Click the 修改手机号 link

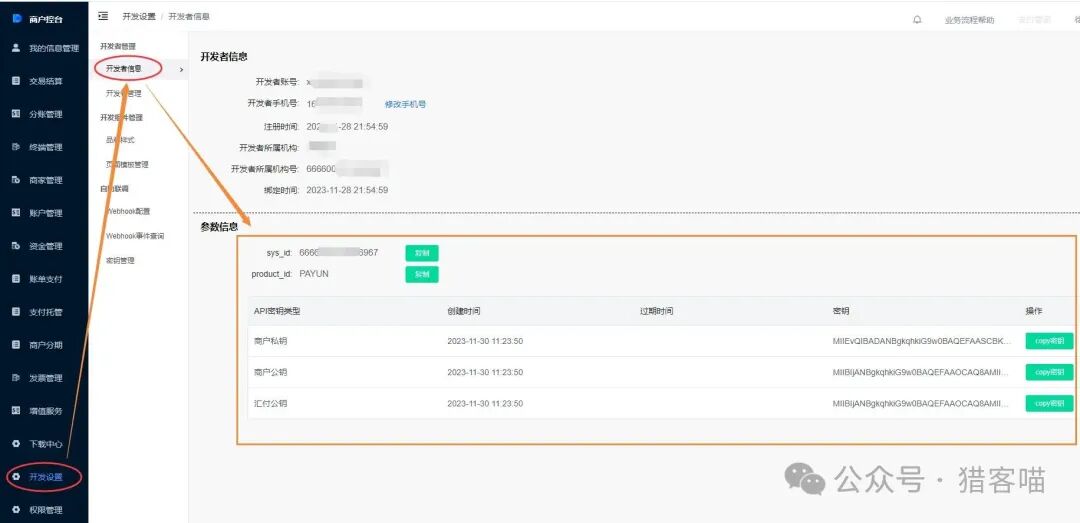point(405,104)
